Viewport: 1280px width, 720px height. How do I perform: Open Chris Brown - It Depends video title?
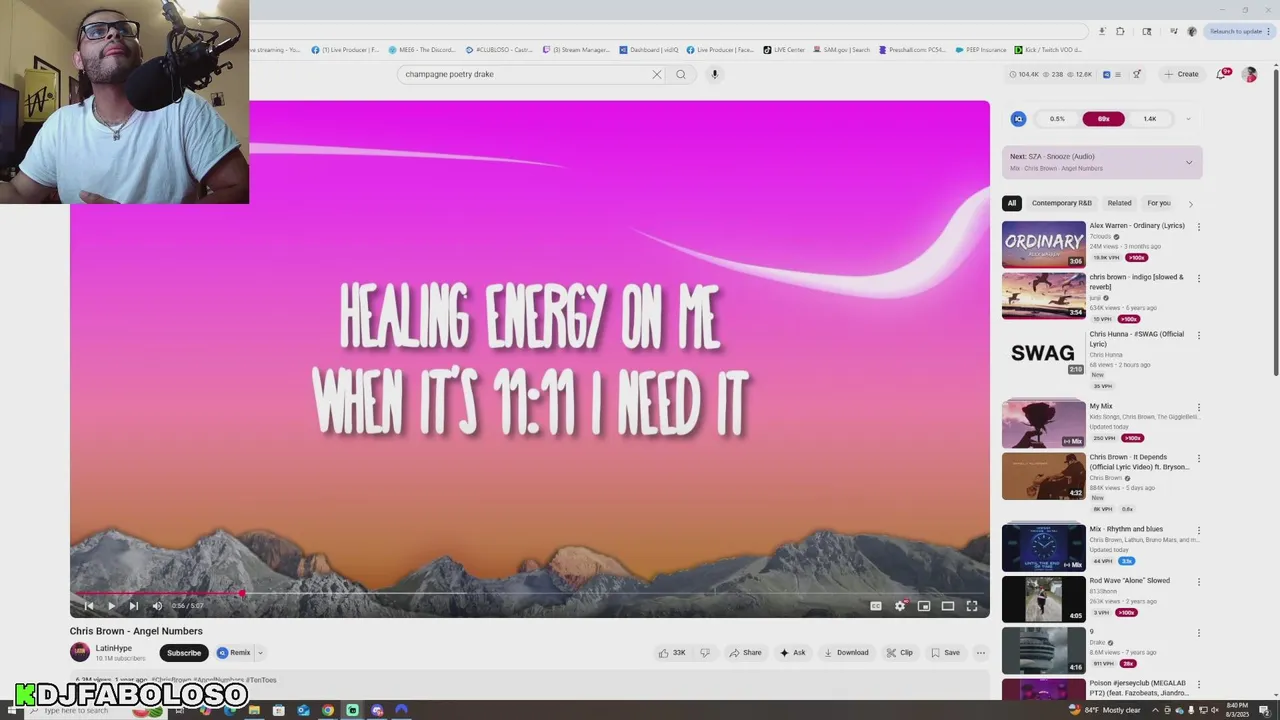coord(1139,462)
